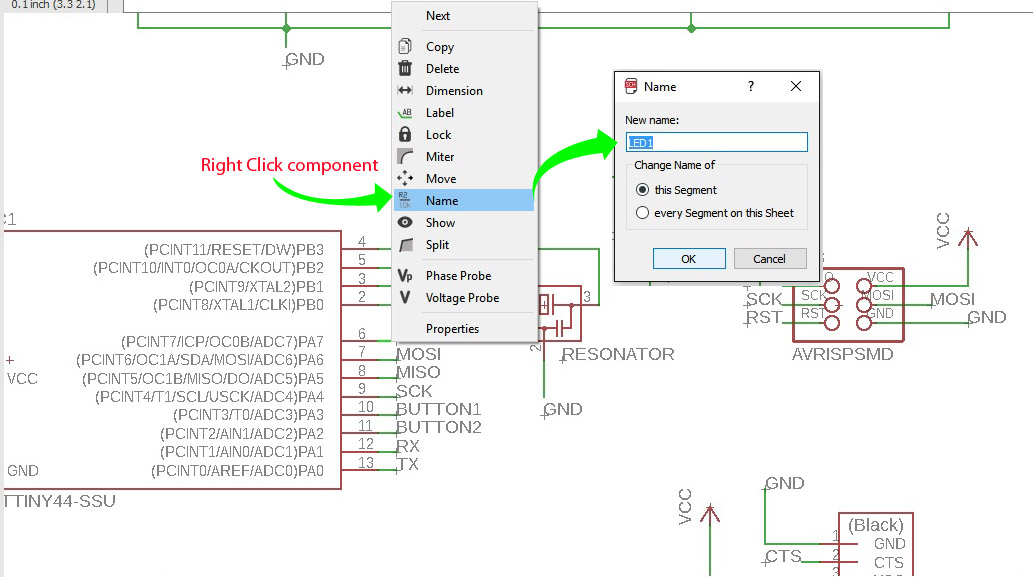Click the BUTTON2 net label
The image size is (1033, 577).
(439, 427)
